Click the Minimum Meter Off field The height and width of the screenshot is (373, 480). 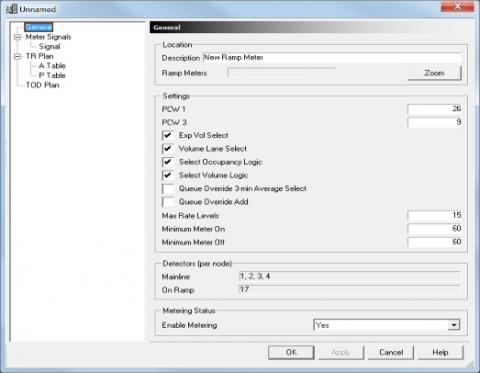(434, 242)
